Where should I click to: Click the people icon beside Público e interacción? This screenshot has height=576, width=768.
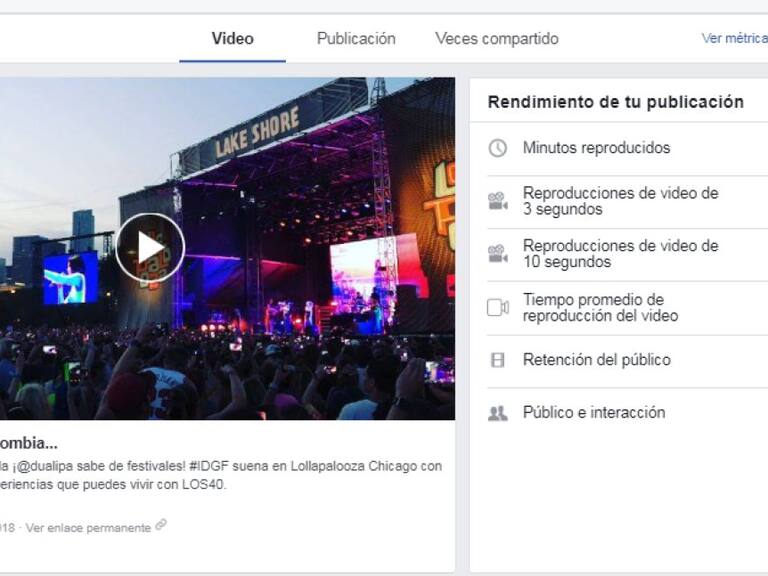click(497, 413)
